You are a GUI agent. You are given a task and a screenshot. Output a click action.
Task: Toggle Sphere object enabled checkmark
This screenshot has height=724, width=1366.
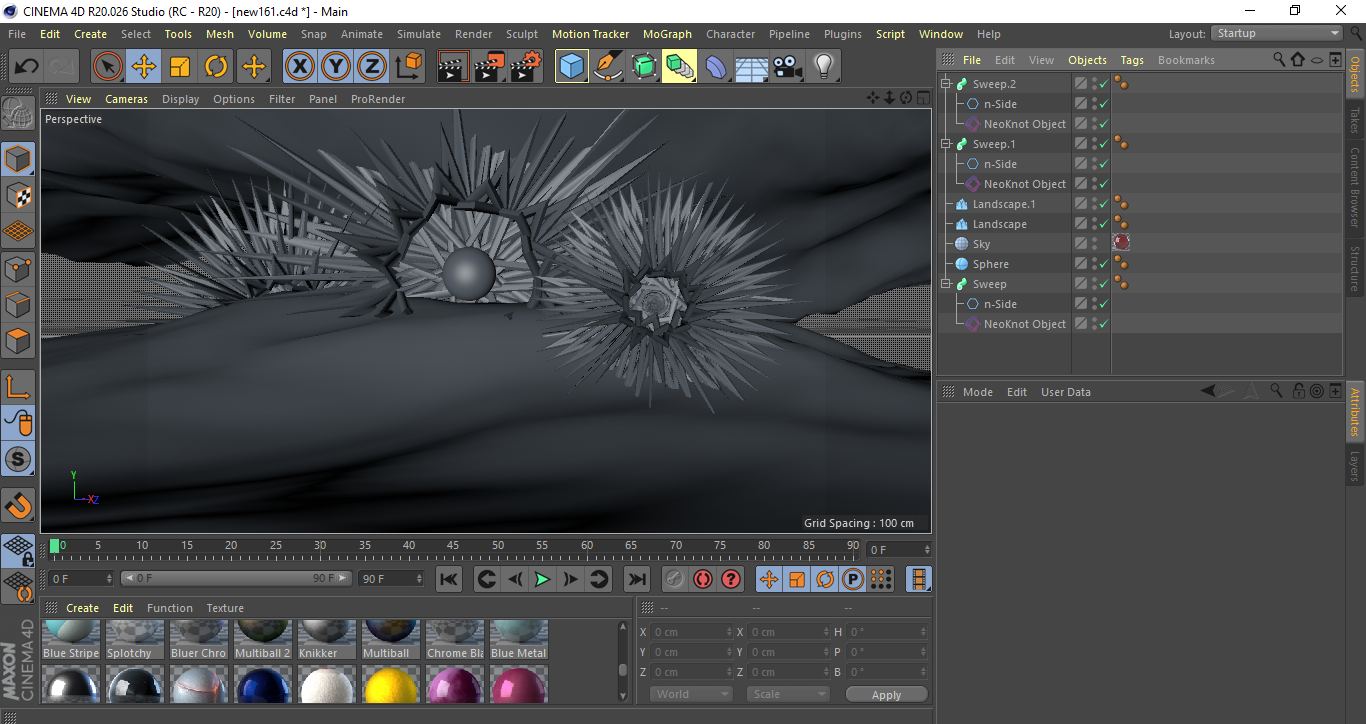[1104, 264]
